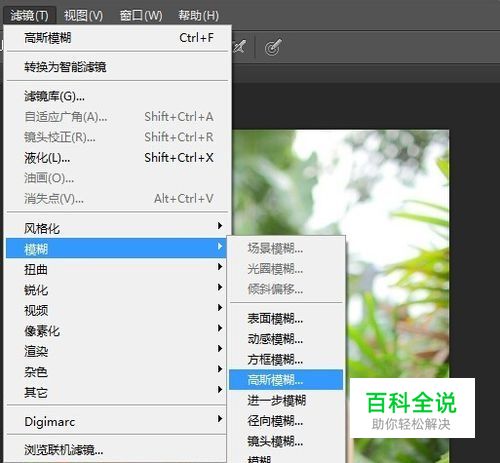Click 消失点(V)... entry
The image size is (500, 463).
pyautogui.click(x=117, y=199)
